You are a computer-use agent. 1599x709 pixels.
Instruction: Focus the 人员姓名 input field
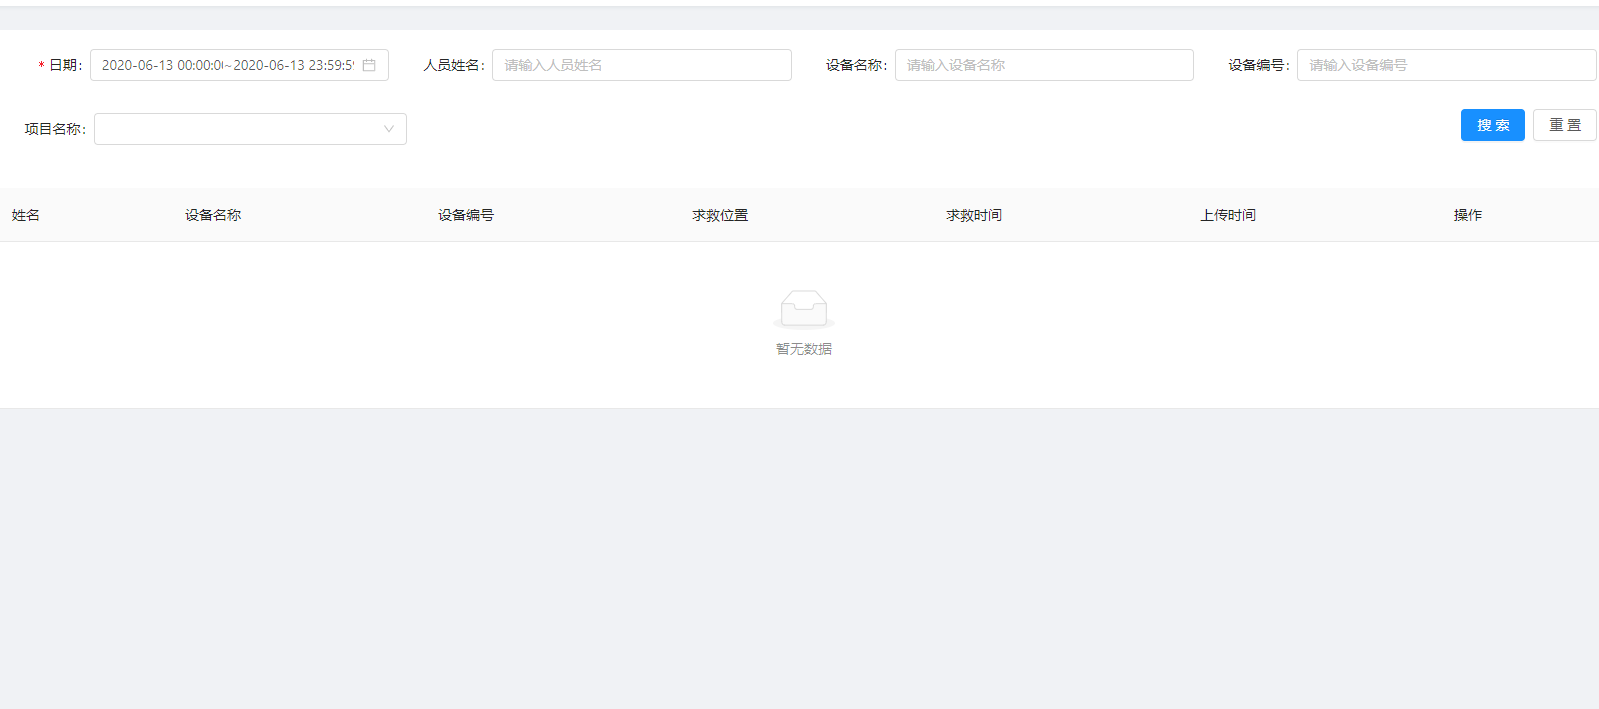tap(641, 65)
